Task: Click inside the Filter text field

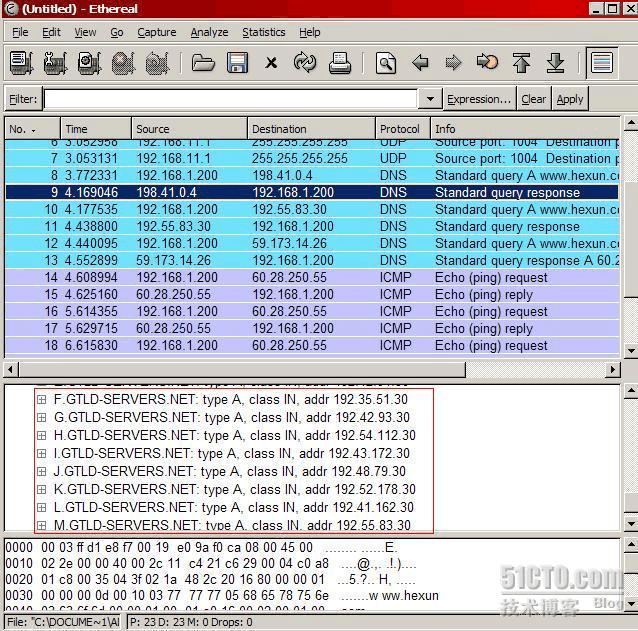Action: click(230, 99)
